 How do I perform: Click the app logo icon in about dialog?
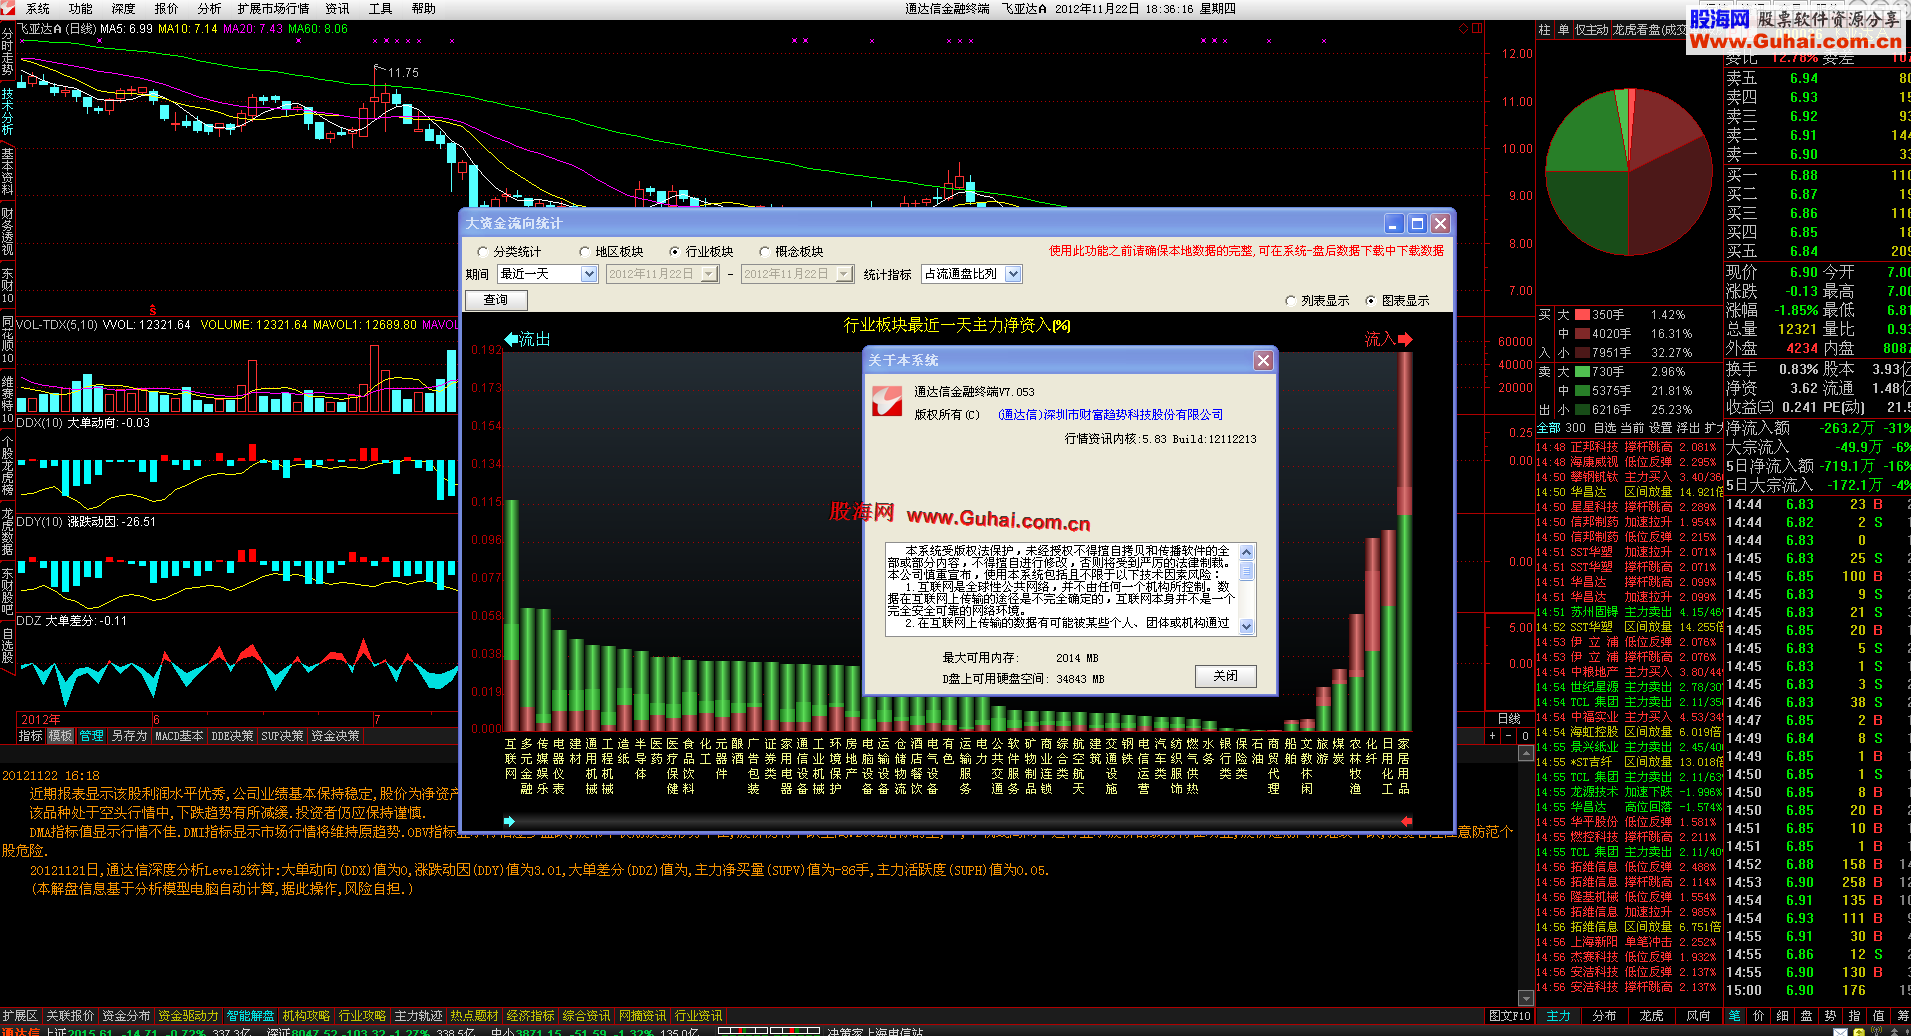click(886, 401)
